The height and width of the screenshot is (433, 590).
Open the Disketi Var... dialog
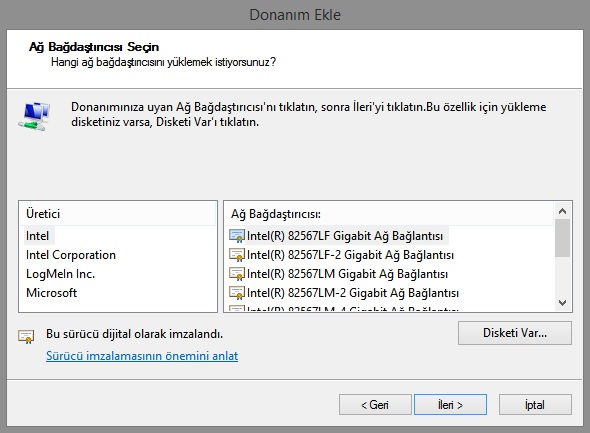click(515, 333)
